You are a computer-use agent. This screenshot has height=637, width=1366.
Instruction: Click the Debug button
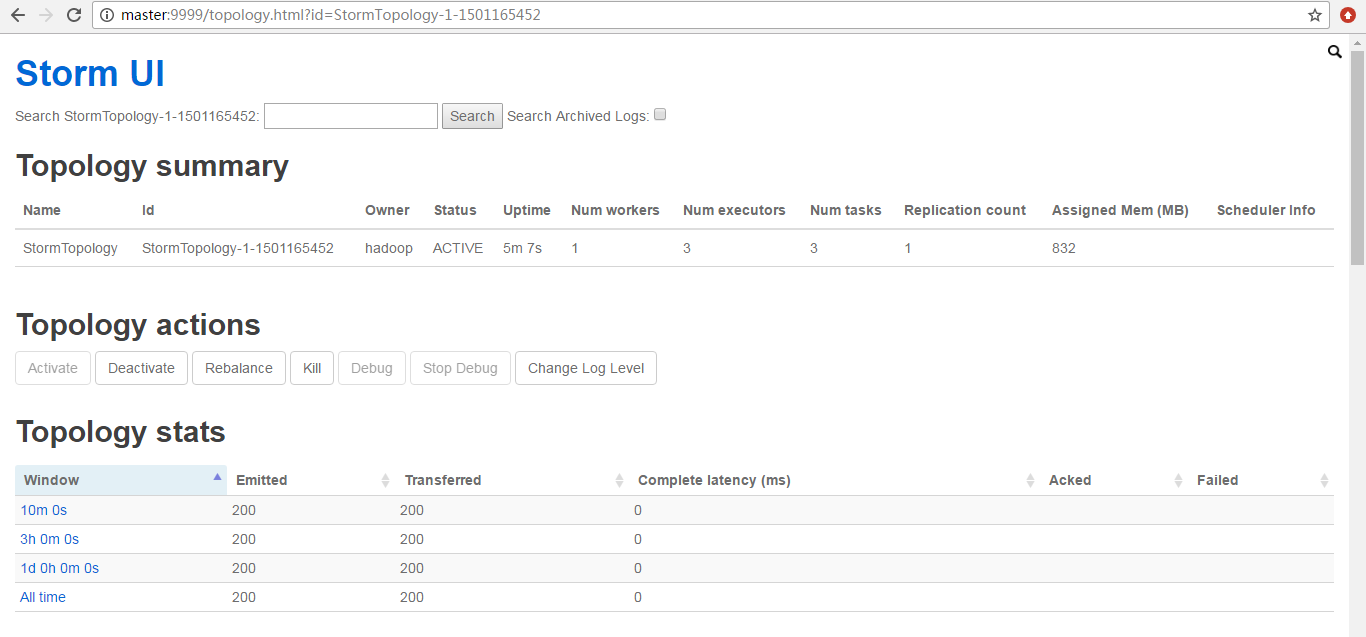372,368
